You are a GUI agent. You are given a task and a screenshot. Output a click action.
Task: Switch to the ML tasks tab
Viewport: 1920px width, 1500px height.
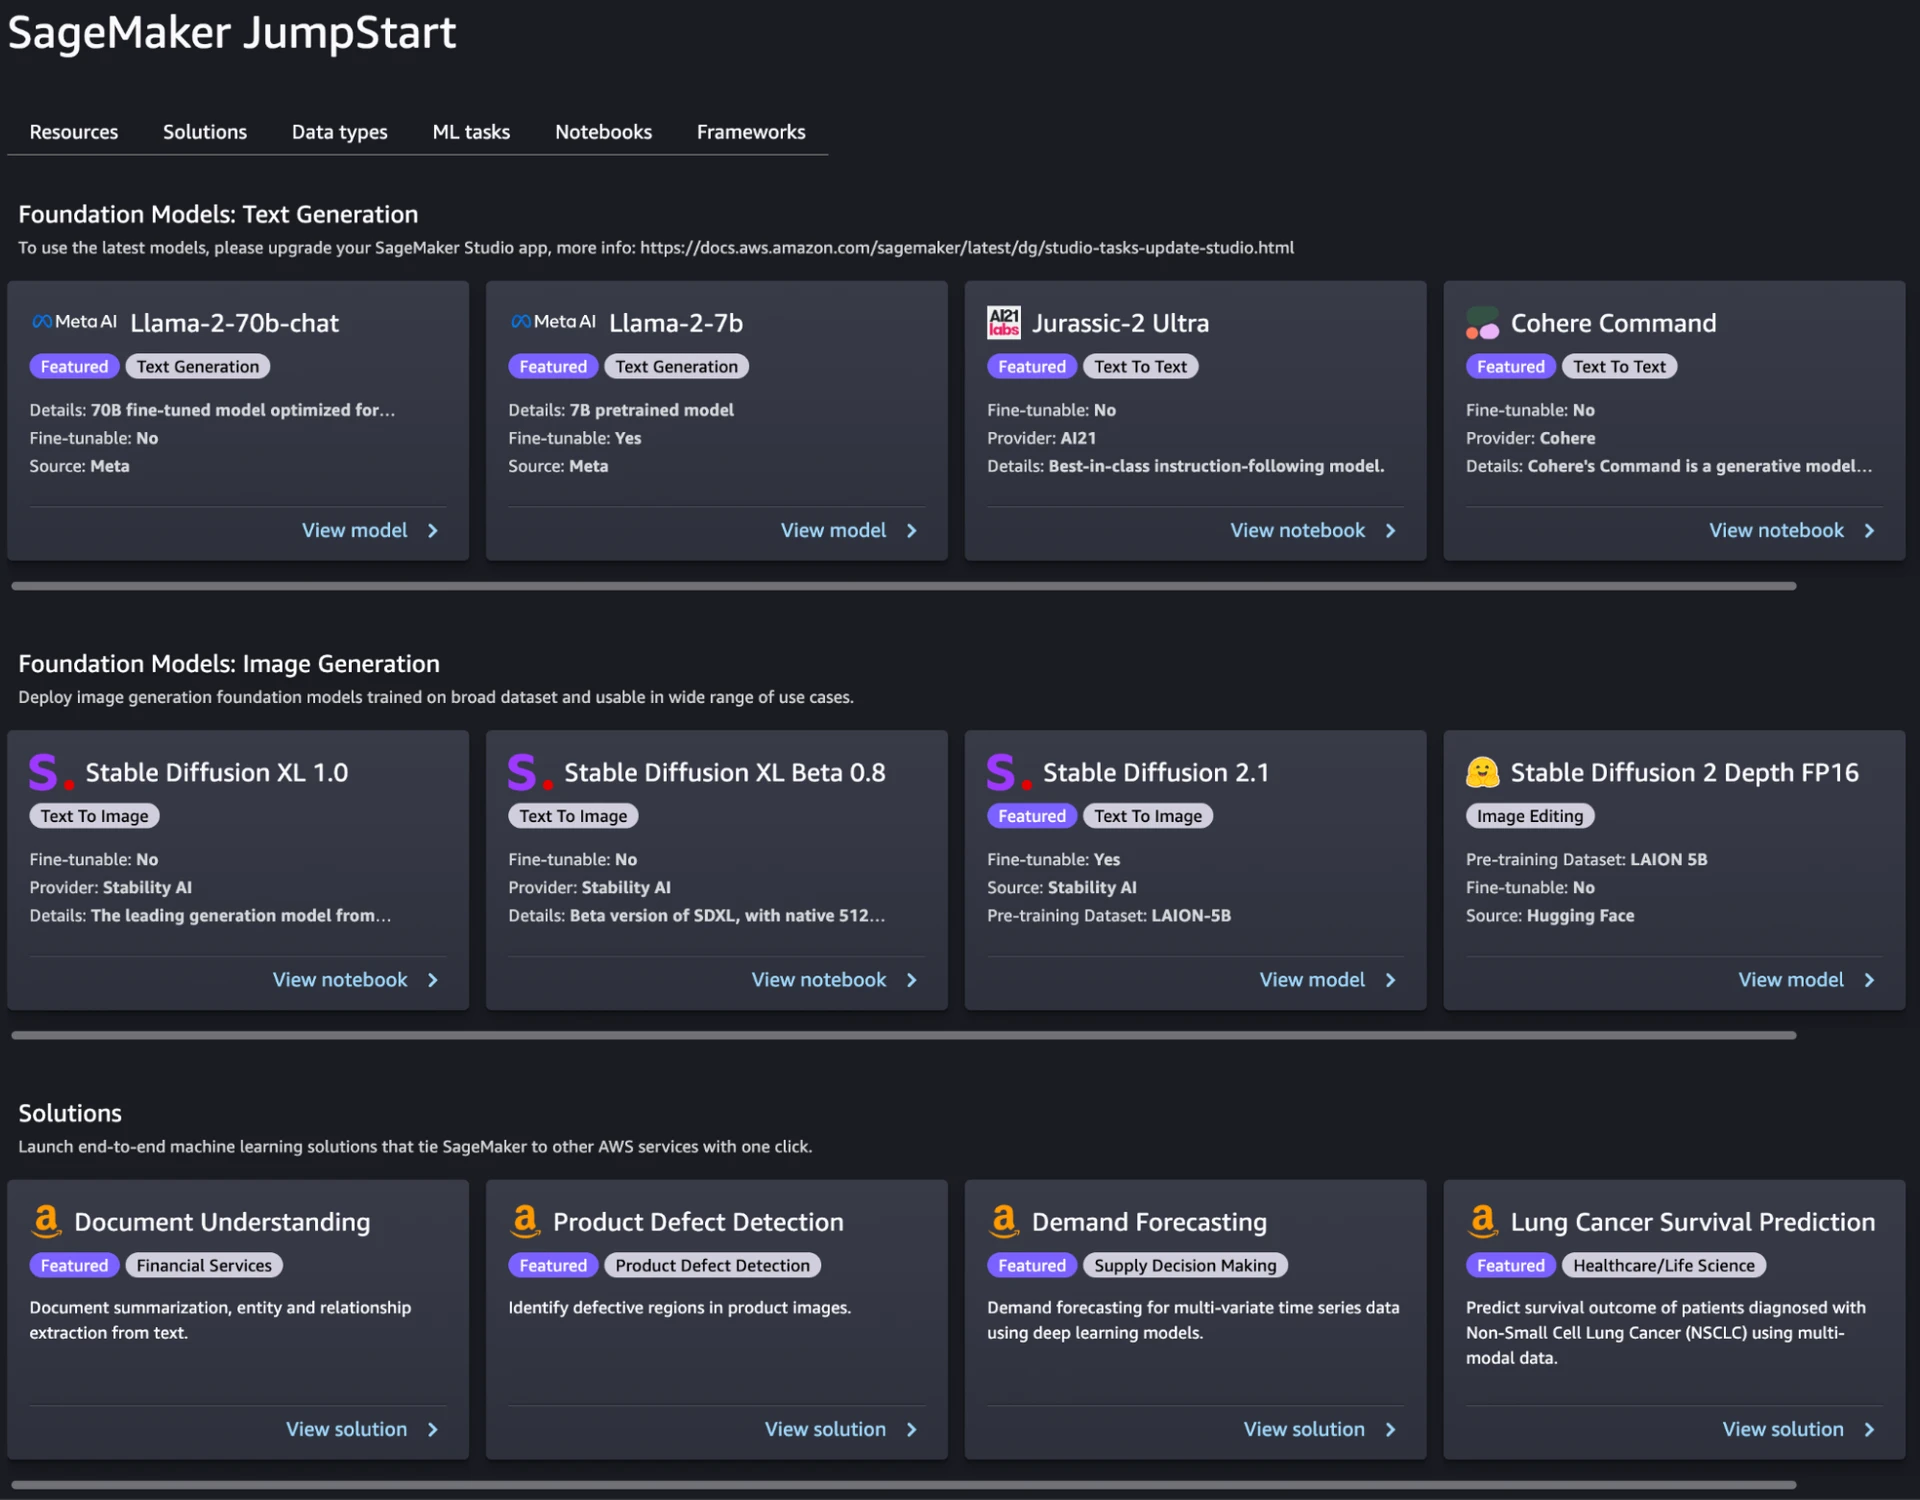pos(471,132)
